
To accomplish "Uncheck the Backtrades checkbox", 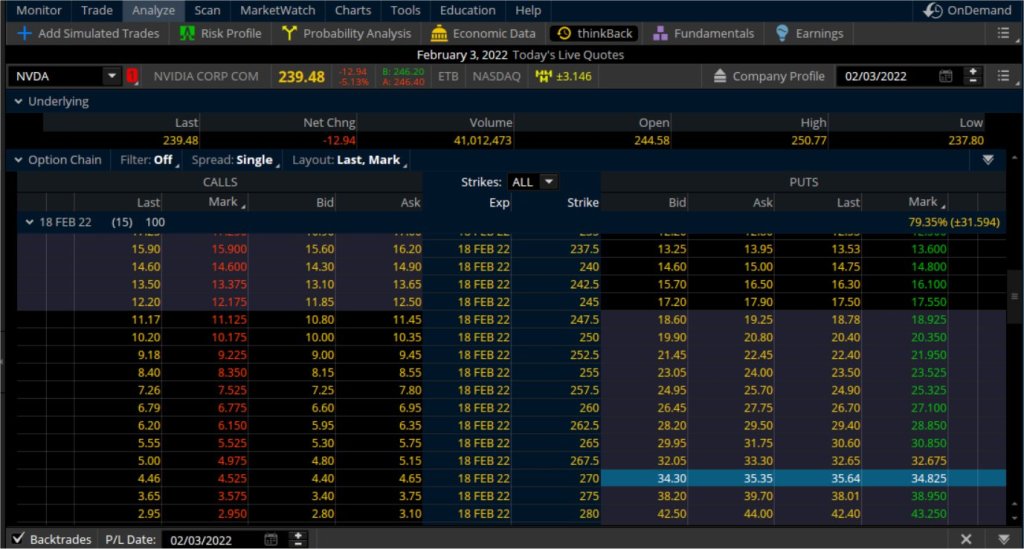I will pyautogui.click(x=18, y=539).
